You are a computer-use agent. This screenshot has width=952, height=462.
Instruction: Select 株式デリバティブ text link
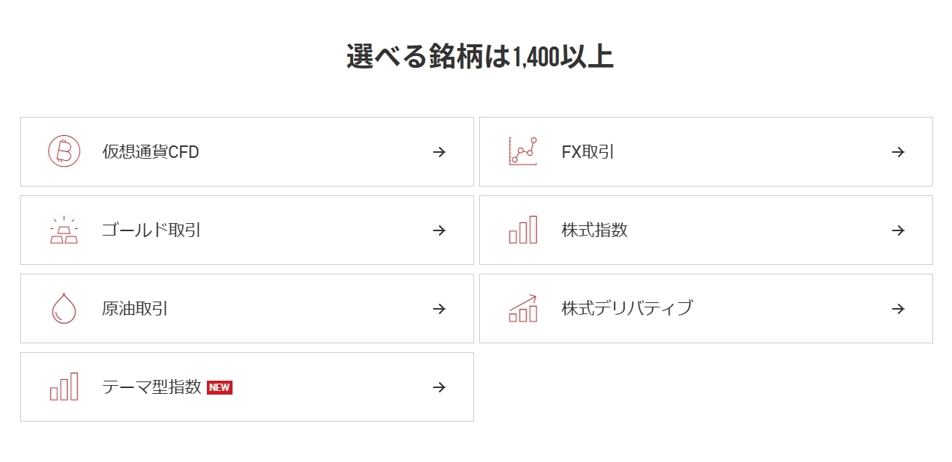pyautogui.click(x=627, y=308)
